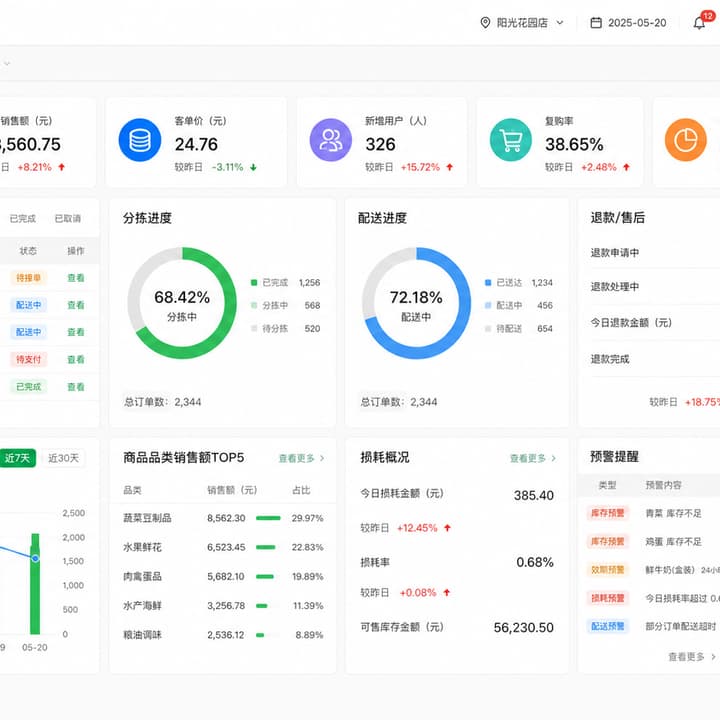Open 查看更多 in 商品品类销售额TOP5
The height and width of the screenshot is (720, 720).
coord(301,458)
